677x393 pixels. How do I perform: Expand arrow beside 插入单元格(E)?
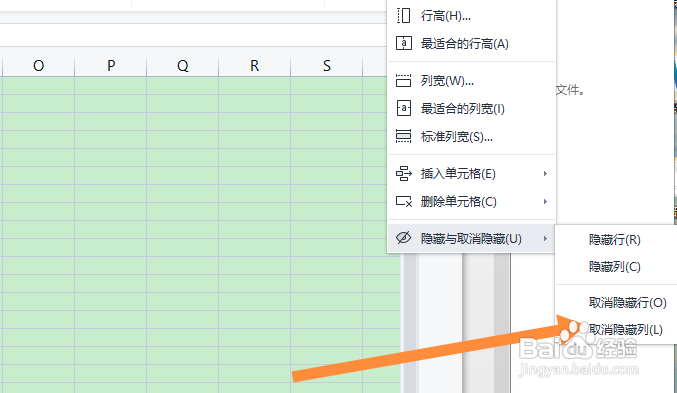(545, 174)
